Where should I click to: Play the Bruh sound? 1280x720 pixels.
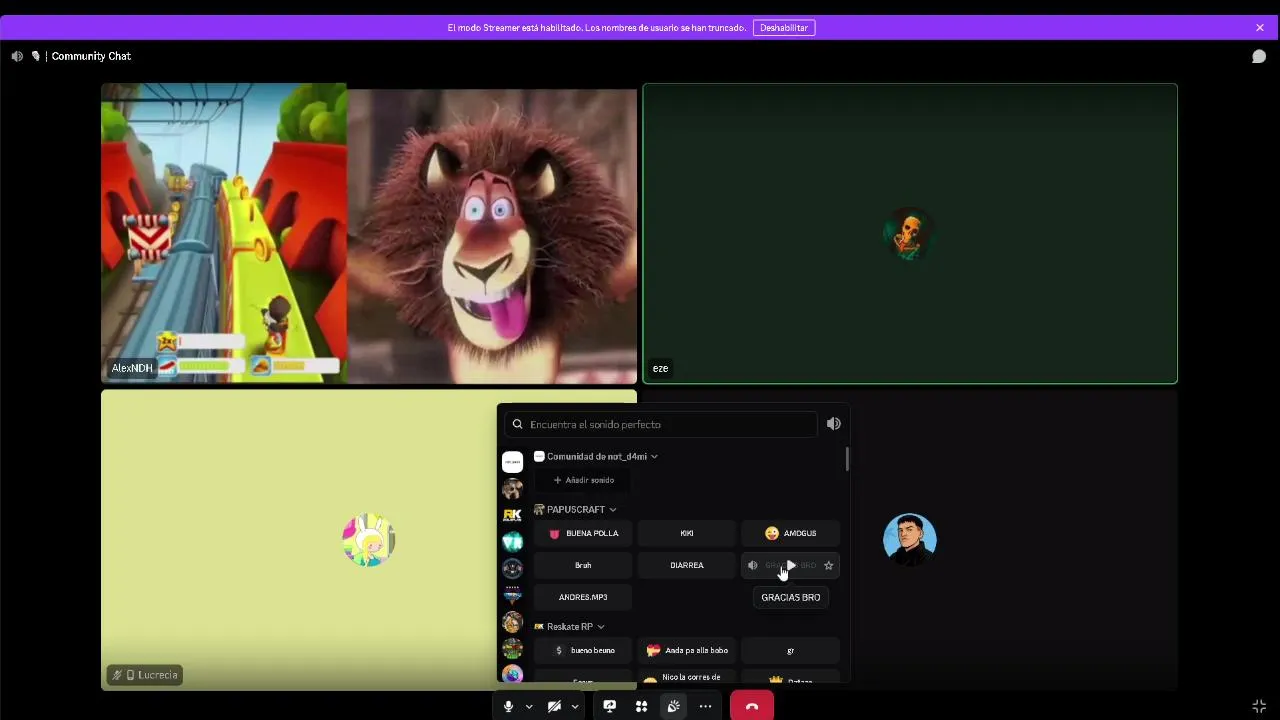(583, 565)
